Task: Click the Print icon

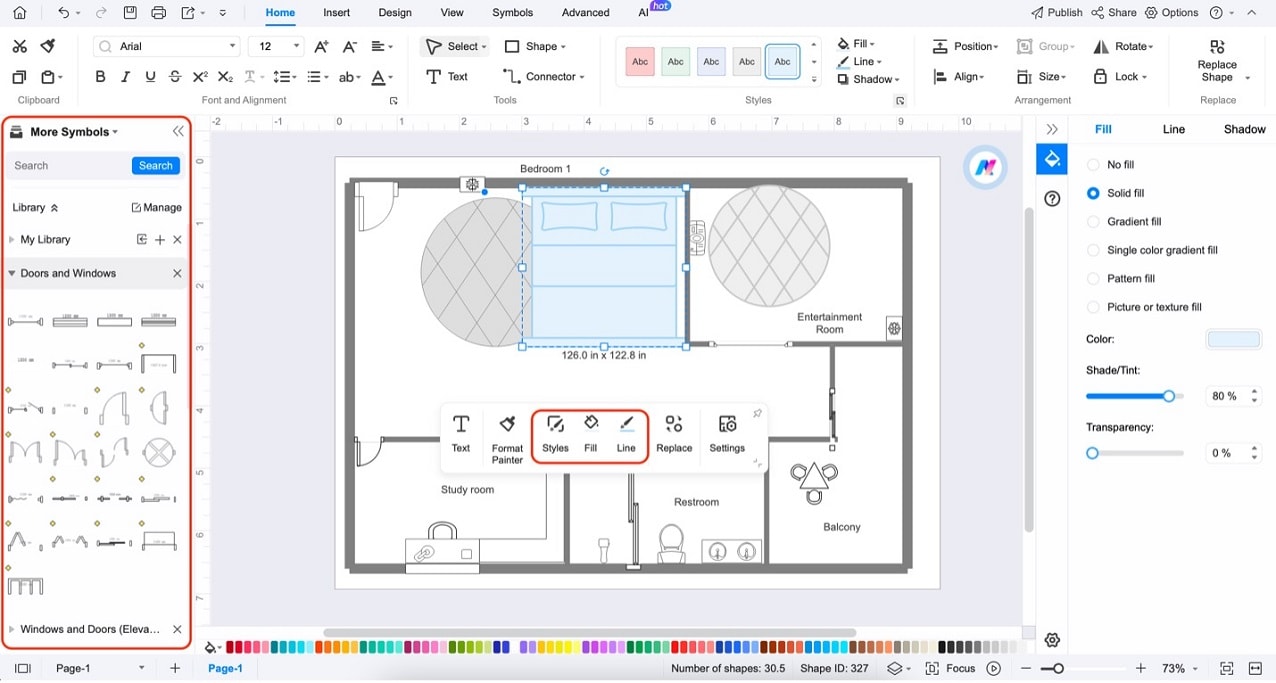Action: coord(158,13)
